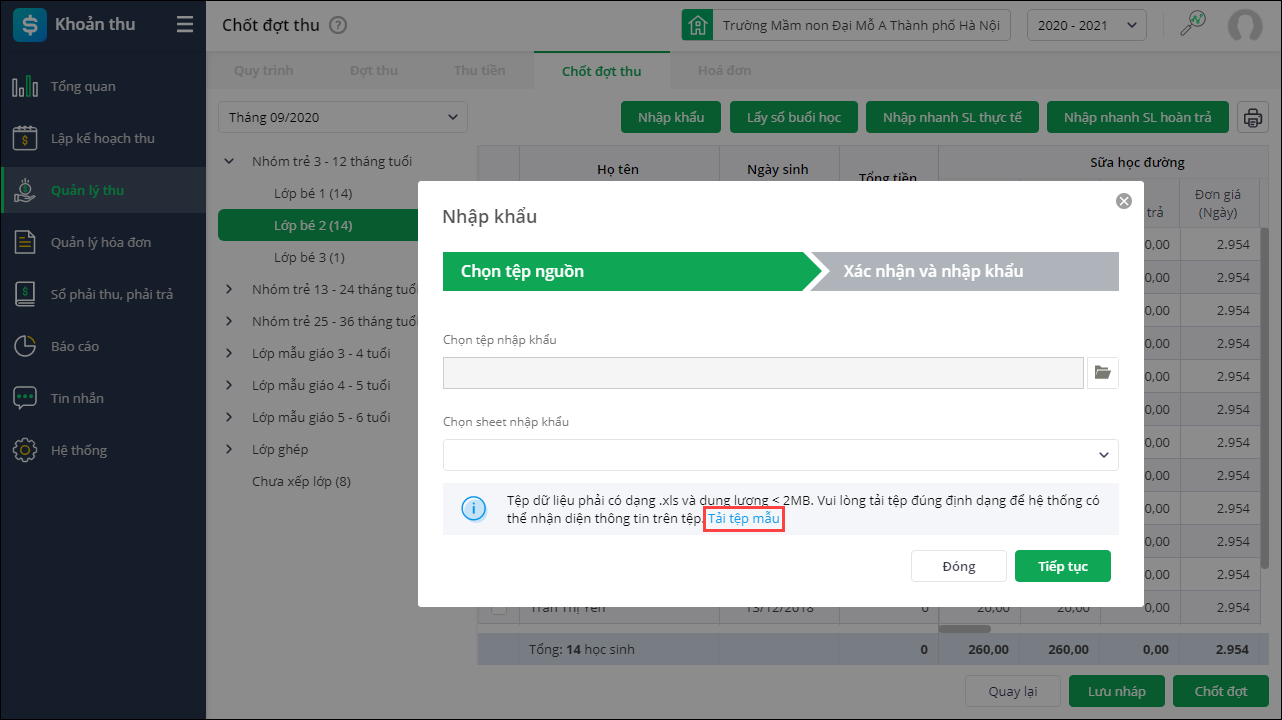Tick the checkbox in the last student row
The width and height of the screenshot is (1282, 720).
point(499,608)
